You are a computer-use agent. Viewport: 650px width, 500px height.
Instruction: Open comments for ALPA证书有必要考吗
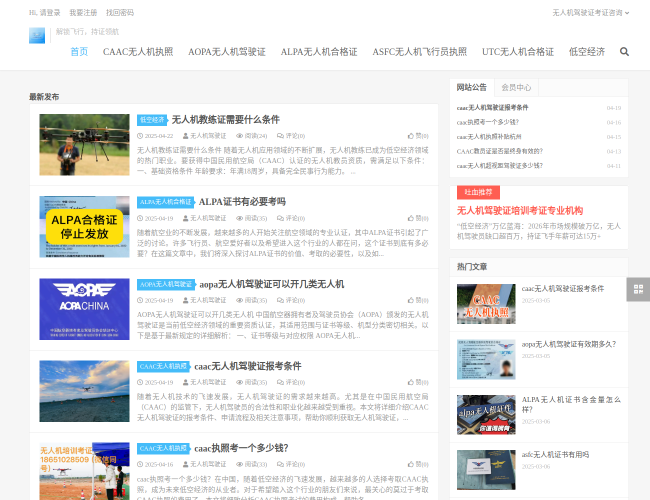(291, 218)
